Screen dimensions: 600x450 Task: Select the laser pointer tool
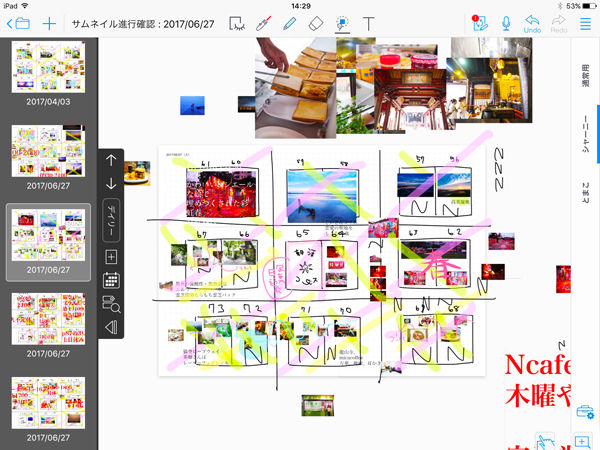pos(263,24)
